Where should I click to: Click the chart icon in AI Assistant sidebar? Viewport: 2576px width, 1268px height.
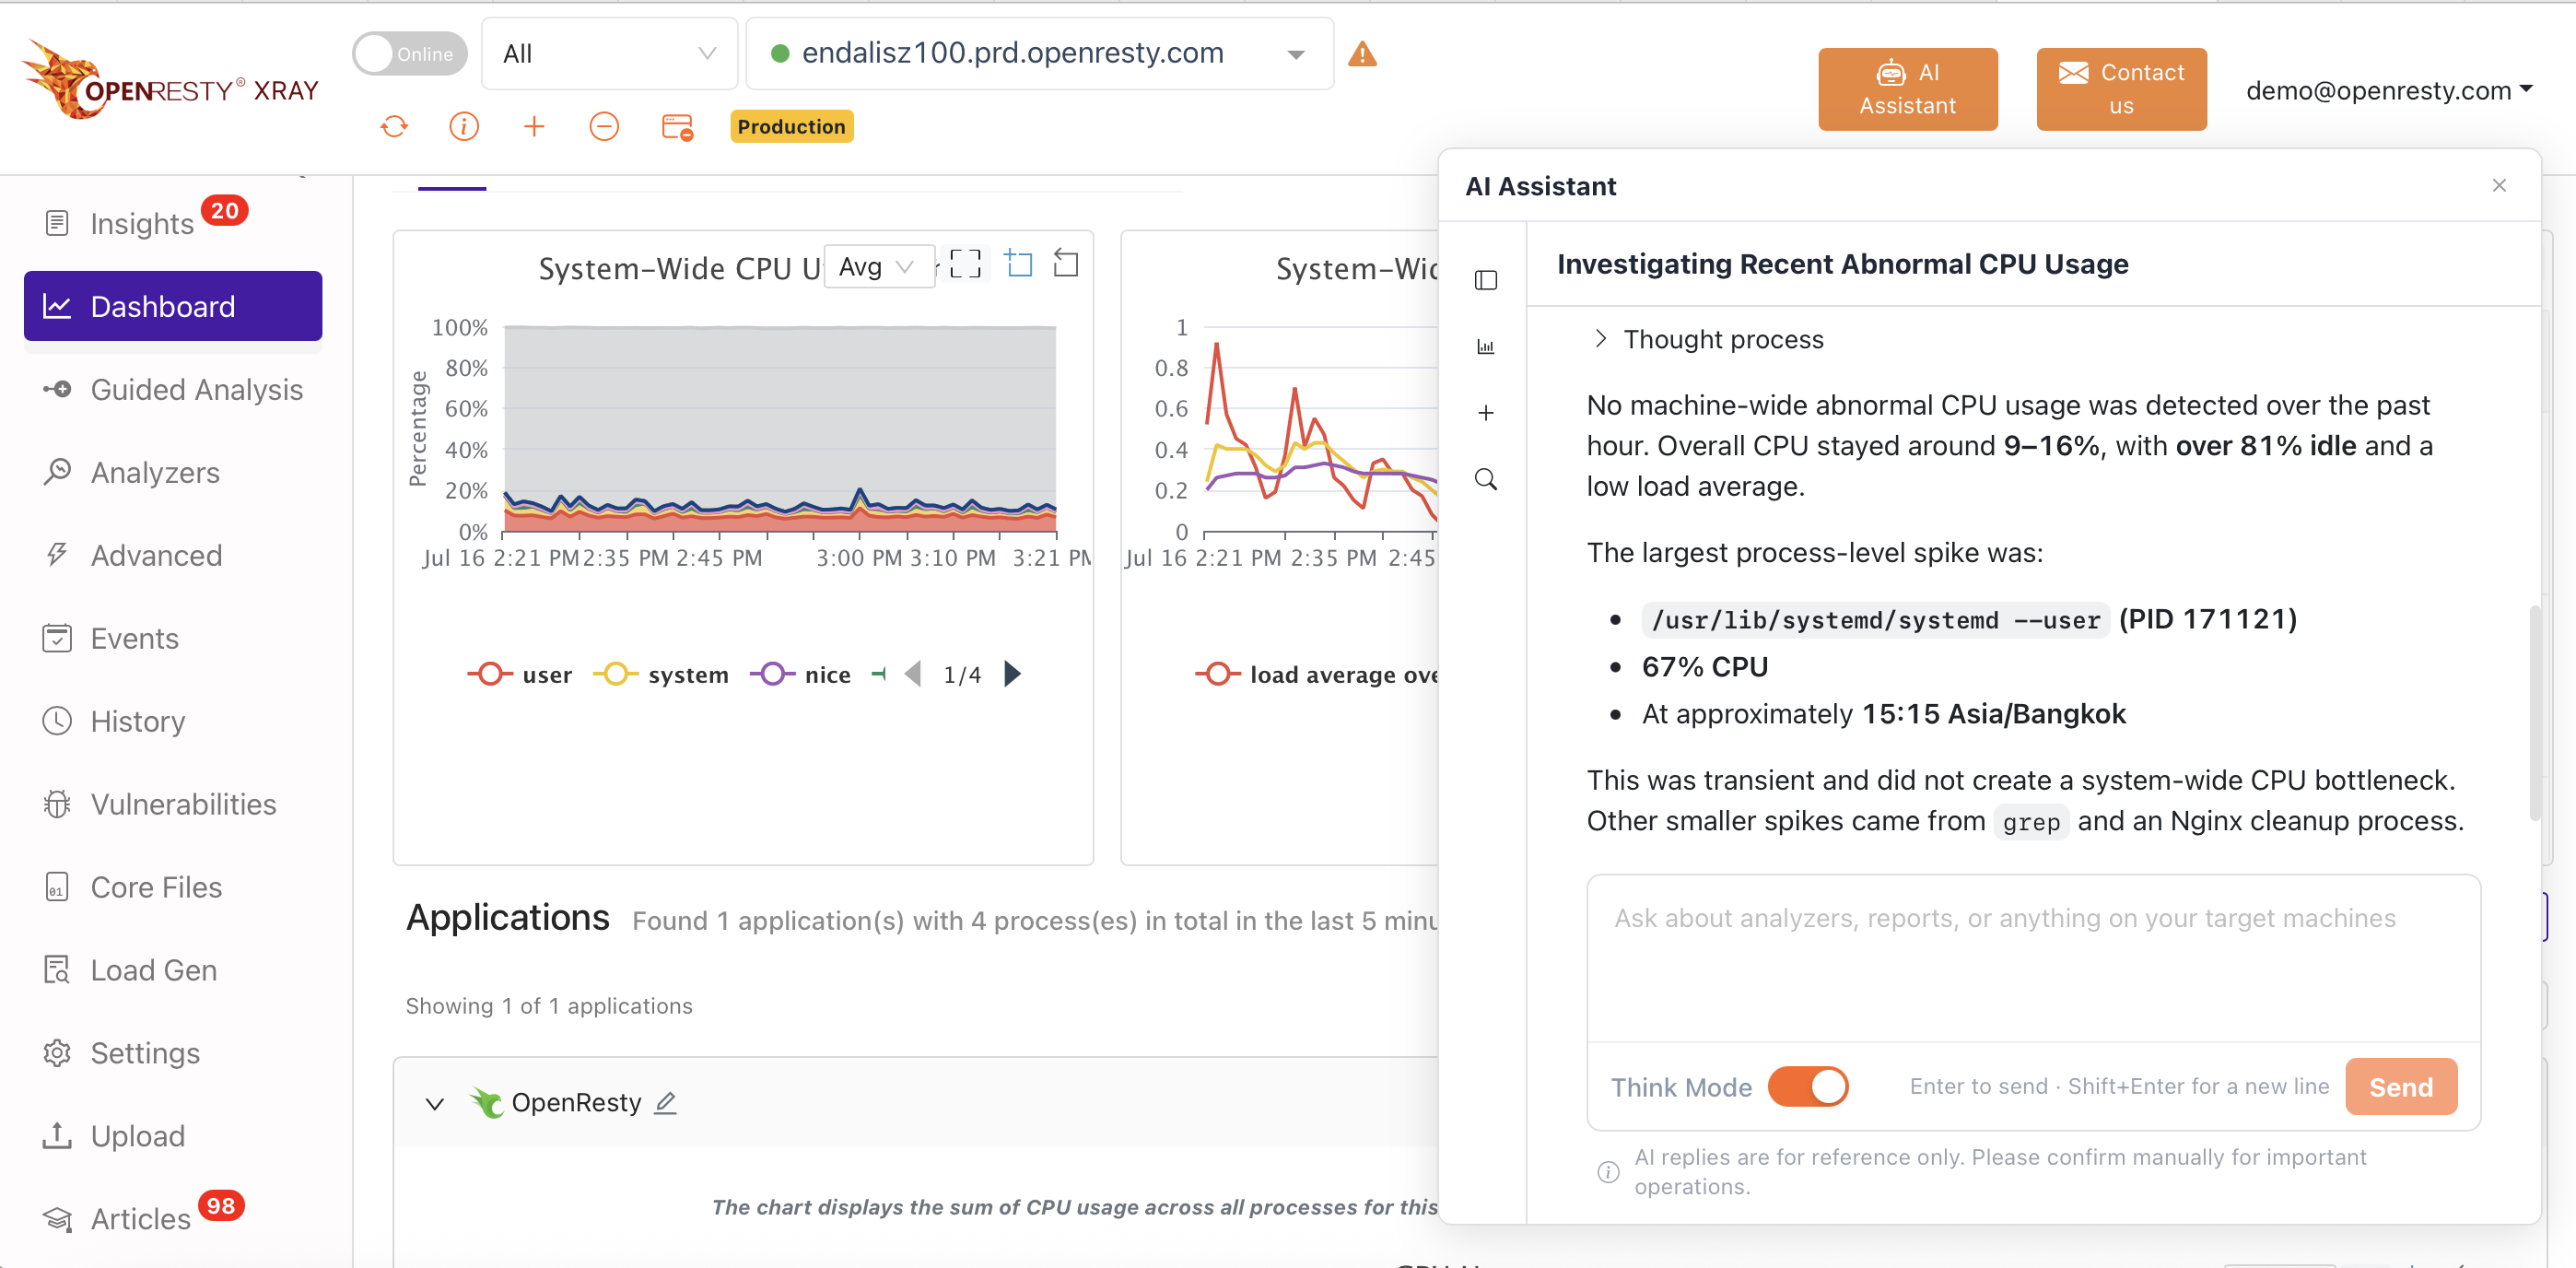(1486, 347)
